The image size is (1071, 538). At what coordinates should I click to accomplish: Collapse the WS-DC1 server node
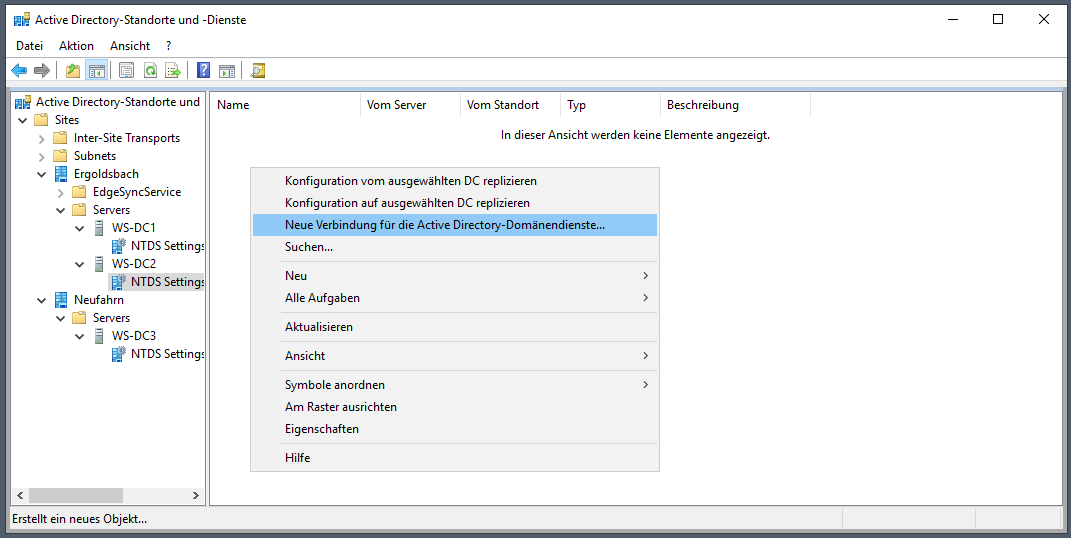coord(80,228)
